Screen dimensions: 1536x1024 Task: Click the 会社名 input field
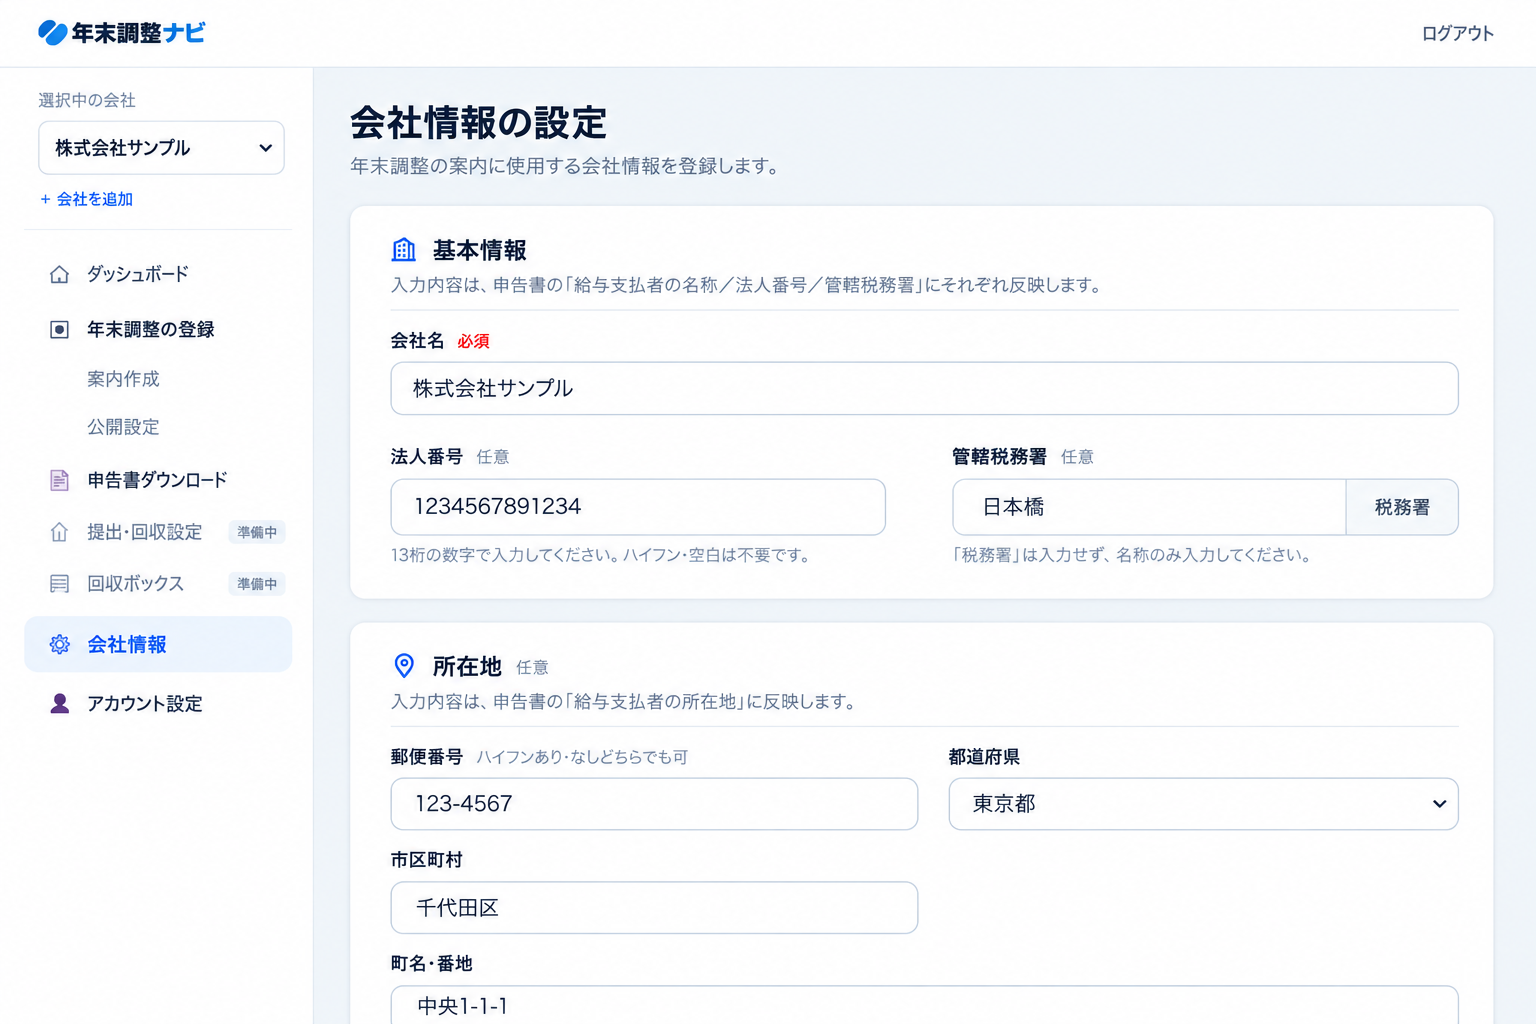(924, 388)
